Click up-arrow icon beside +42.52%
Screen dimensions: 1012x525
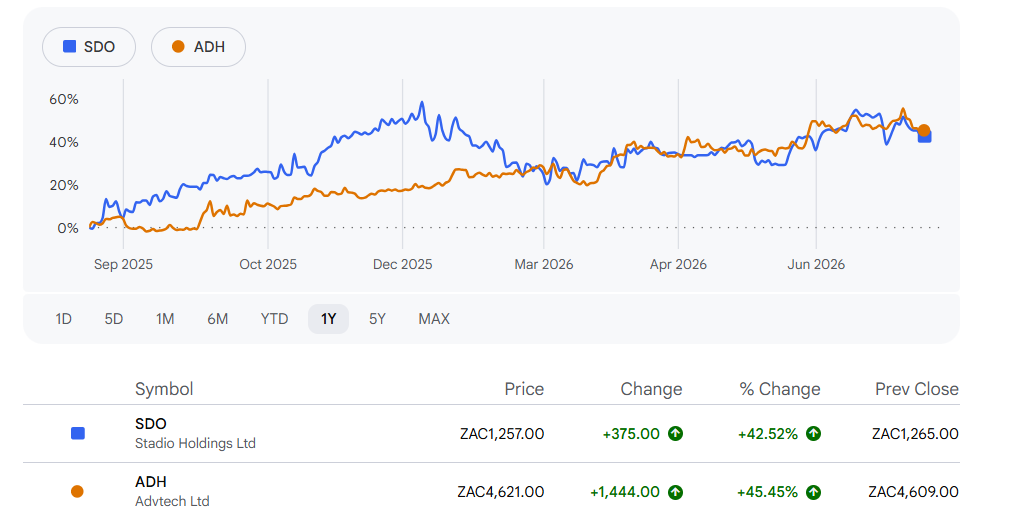click(813, 433)
